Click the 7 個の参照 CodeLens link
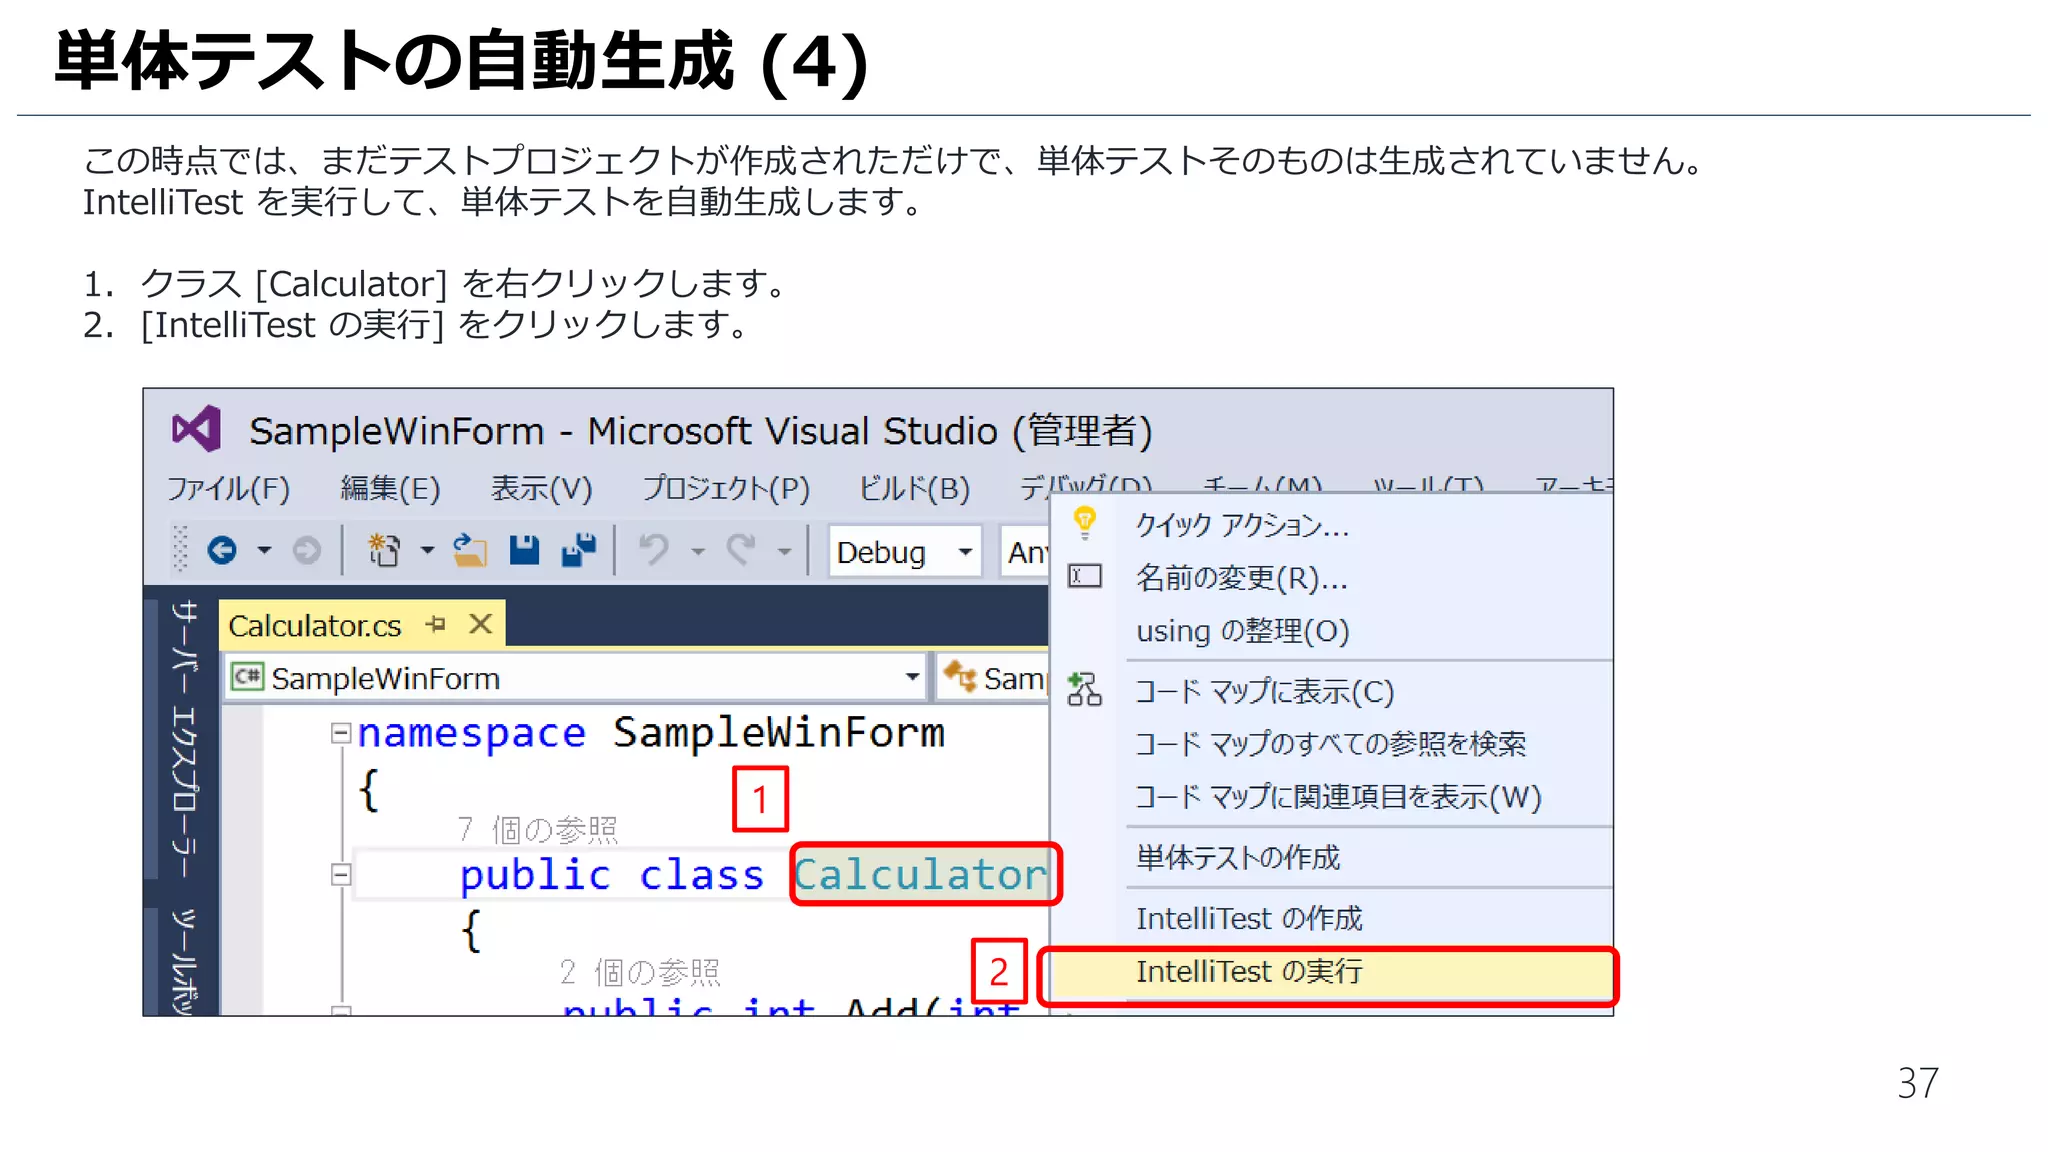 pyautogui.click(x=537, y=829)
